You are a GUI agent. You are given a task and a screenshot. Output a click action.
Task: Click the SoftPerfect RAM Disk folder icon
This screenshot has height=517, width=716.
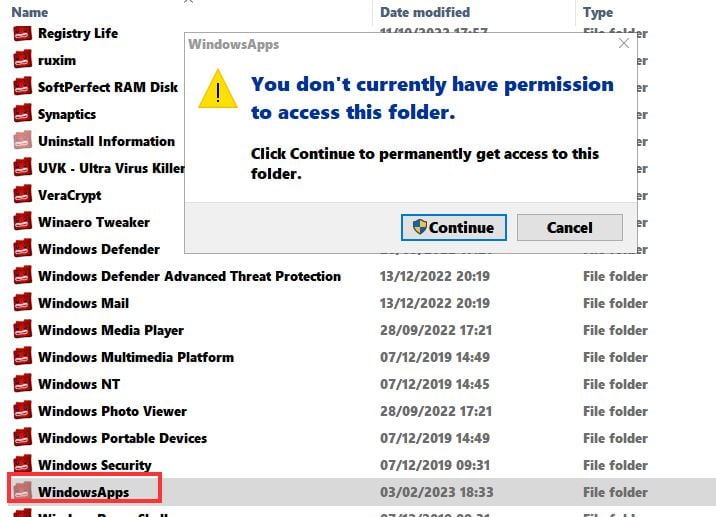click(x=23, y=87)
